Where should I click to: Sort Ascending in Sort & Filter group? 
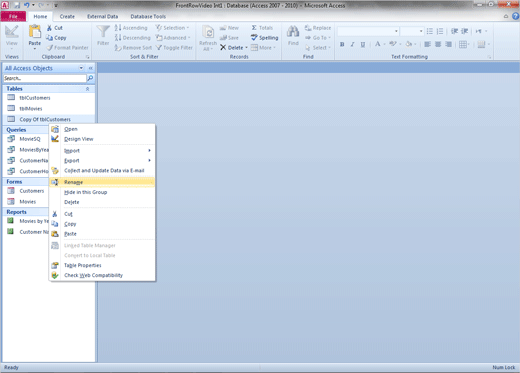(x=131, y=28)
